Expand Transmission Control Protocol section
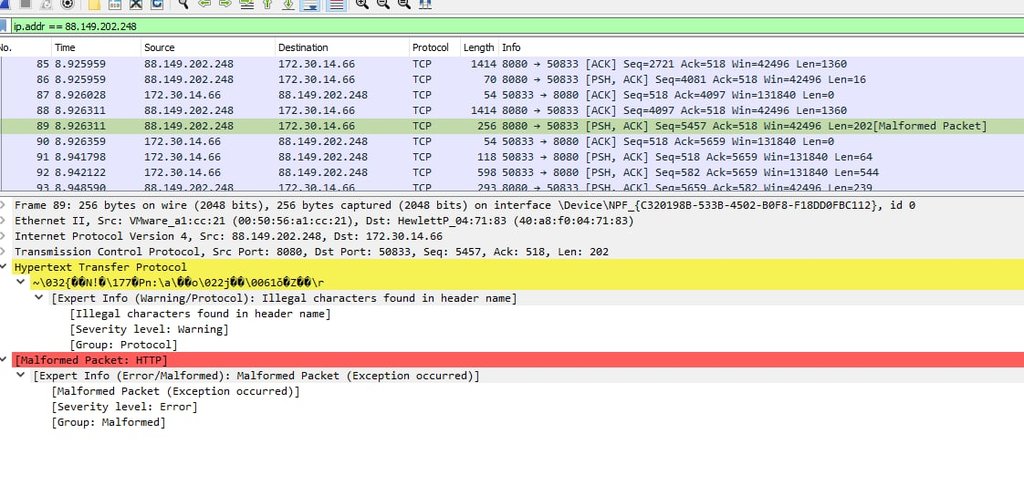 (3, 252)
